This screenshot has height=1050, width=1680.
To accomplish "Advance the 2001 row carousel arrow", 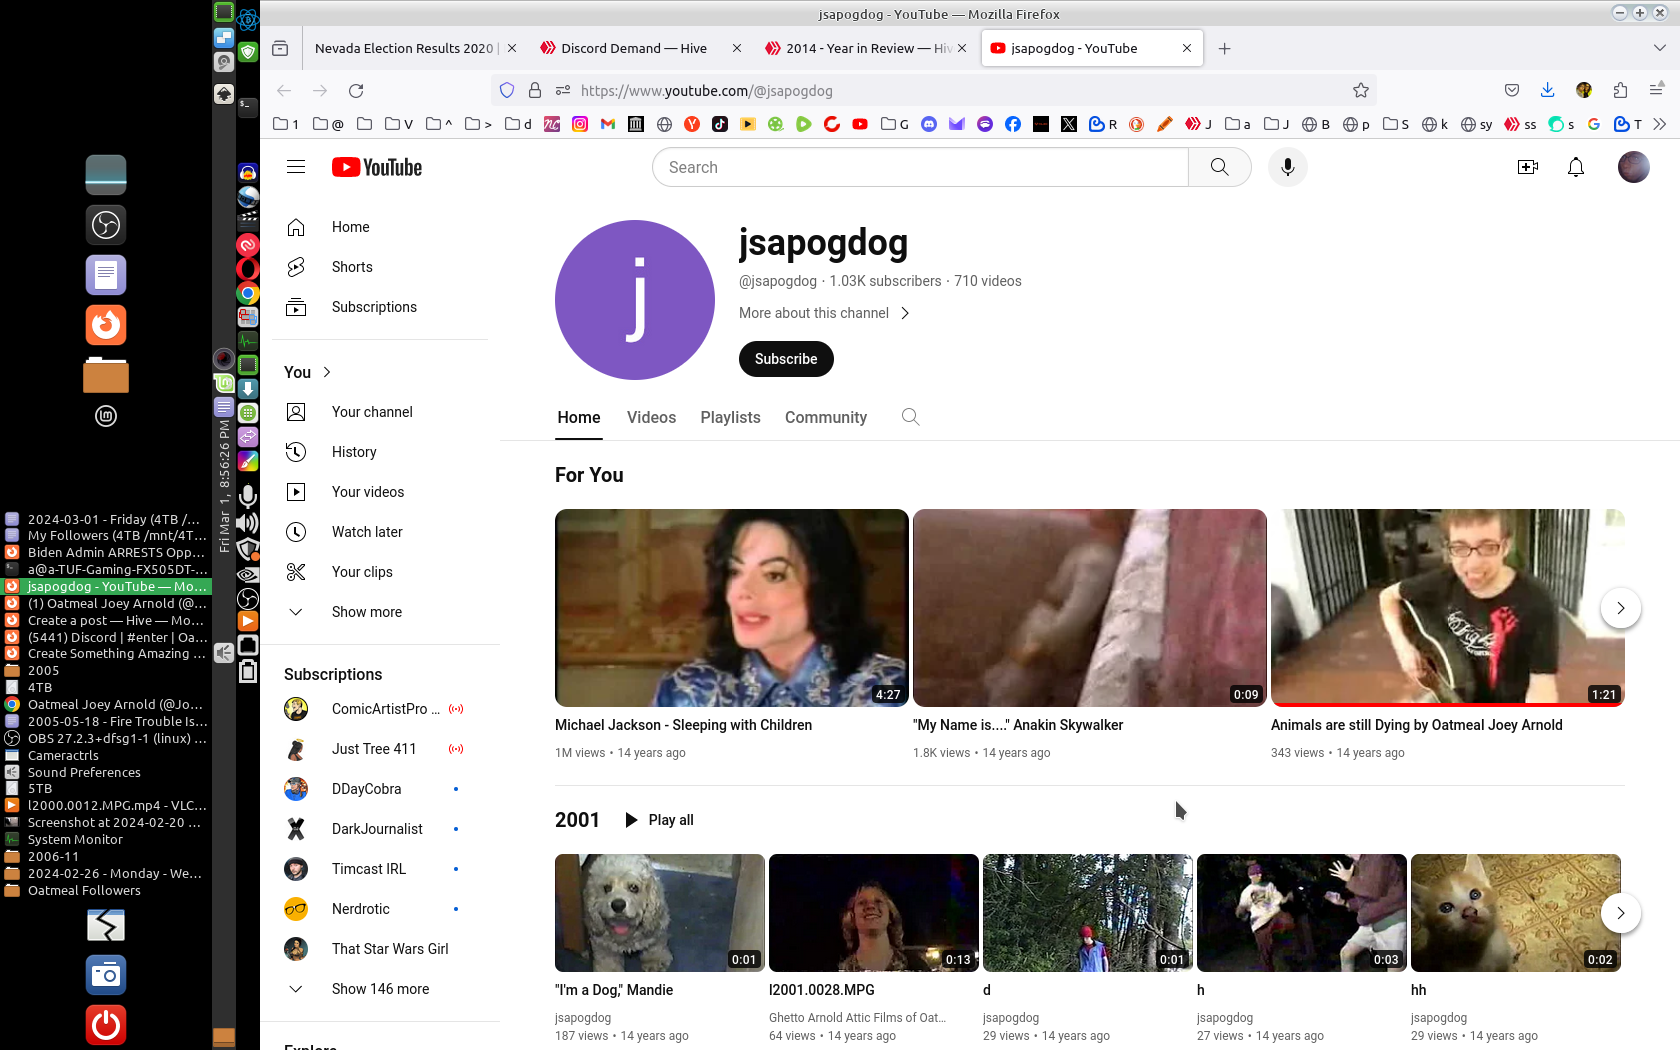I will pyautogui.click(x=1621, y=913).
